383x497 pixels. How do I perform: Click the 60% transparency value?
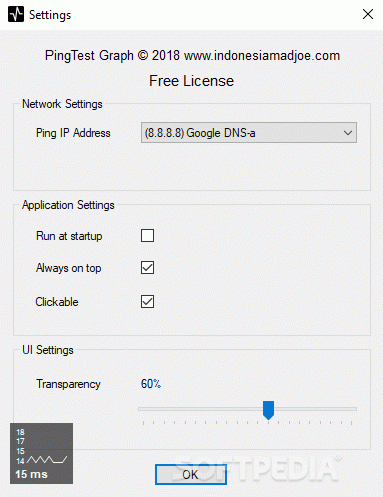[151, 384]
